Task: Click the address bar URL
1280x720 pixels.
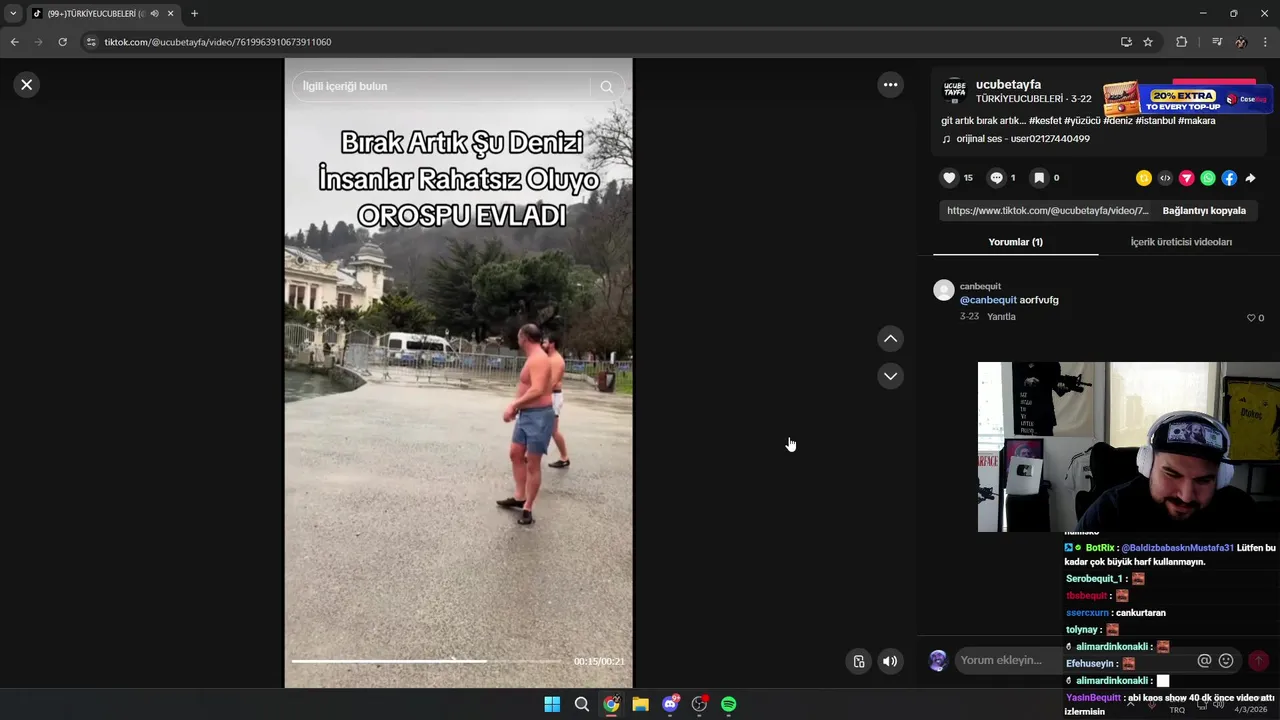Action: pyautogui.click(x=217, y=42)
